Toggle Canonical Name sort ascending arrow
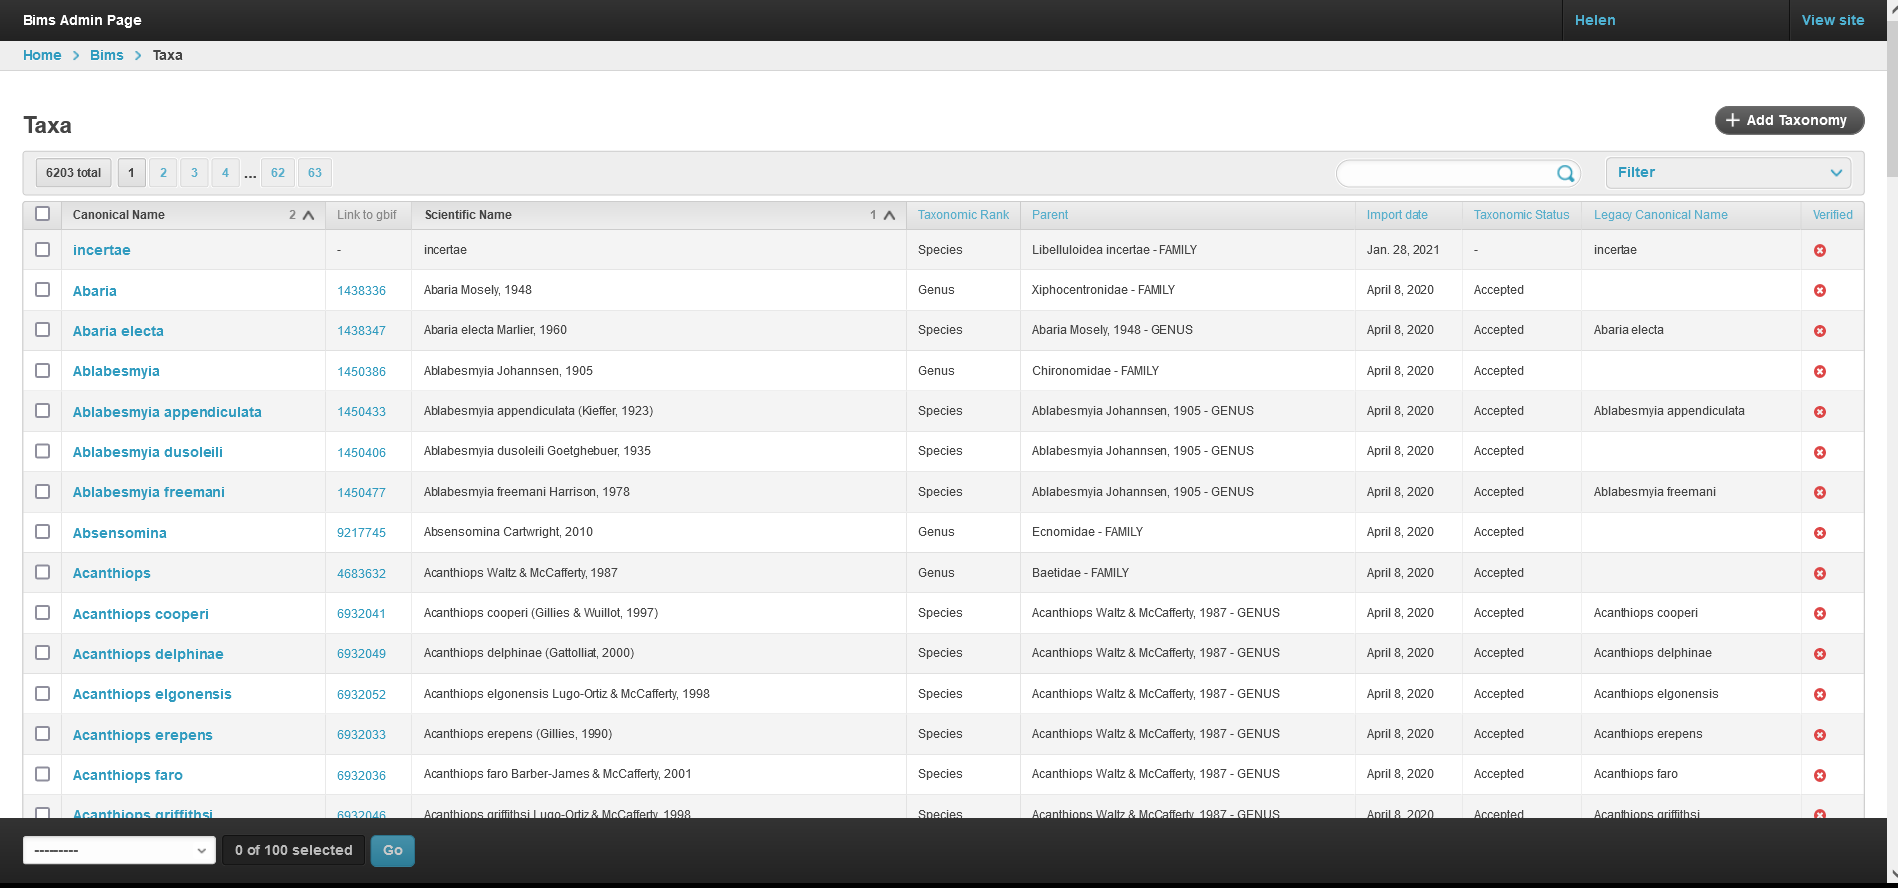Screen dimensions: 1898x888 [x=308, y=215]
